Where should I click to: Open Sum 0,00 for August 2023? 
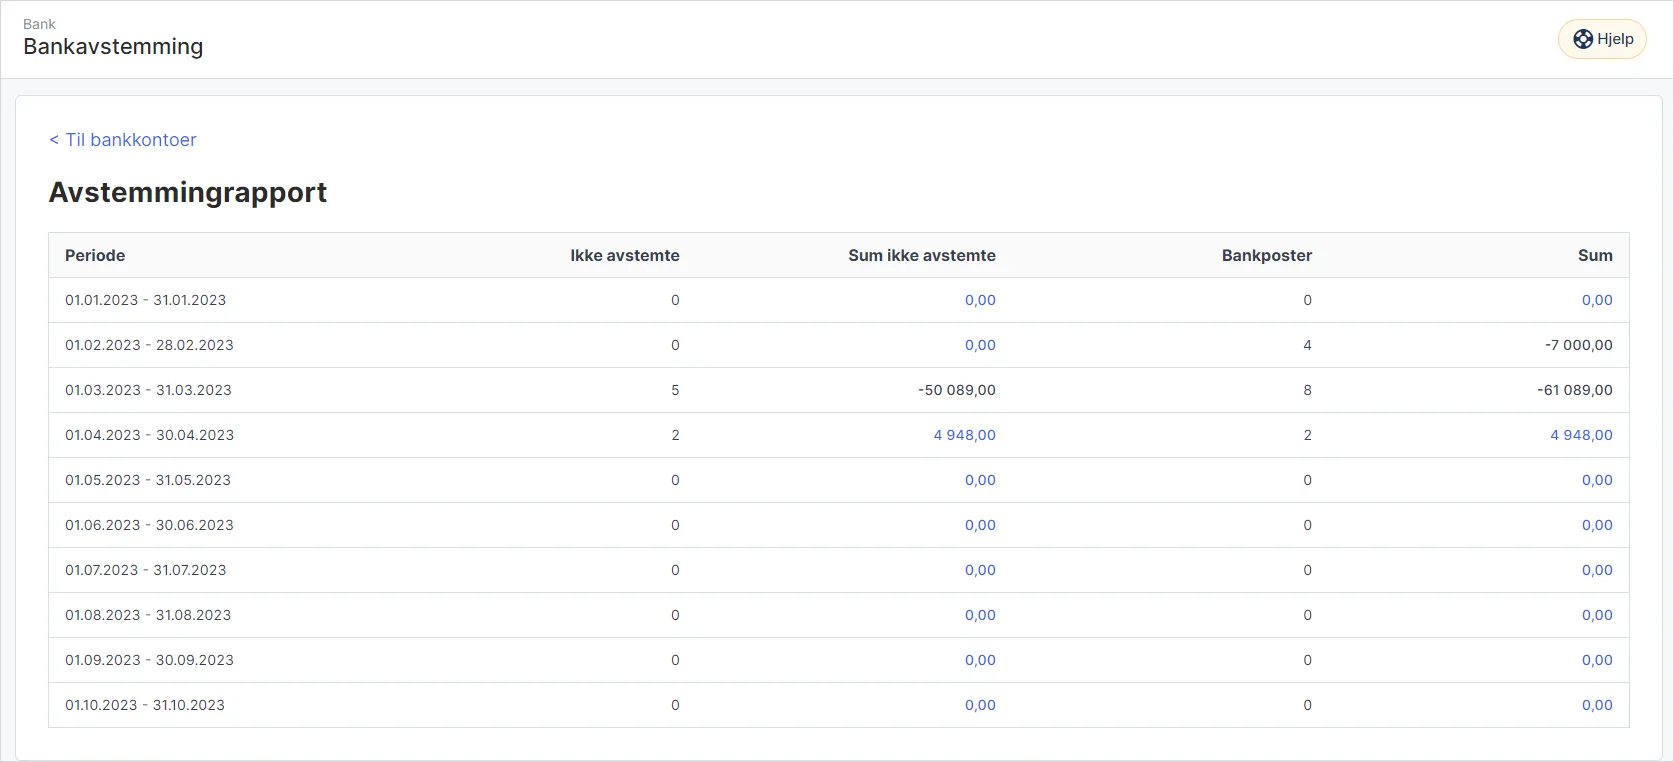(1597, 615)
